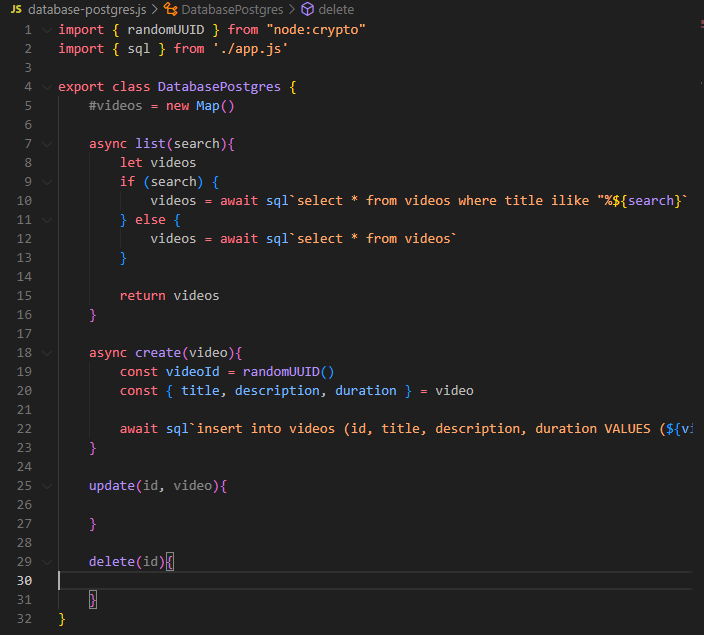The image size is (704, 635).
Task: Click the "node:crypto" string
Action: (316, 30)
